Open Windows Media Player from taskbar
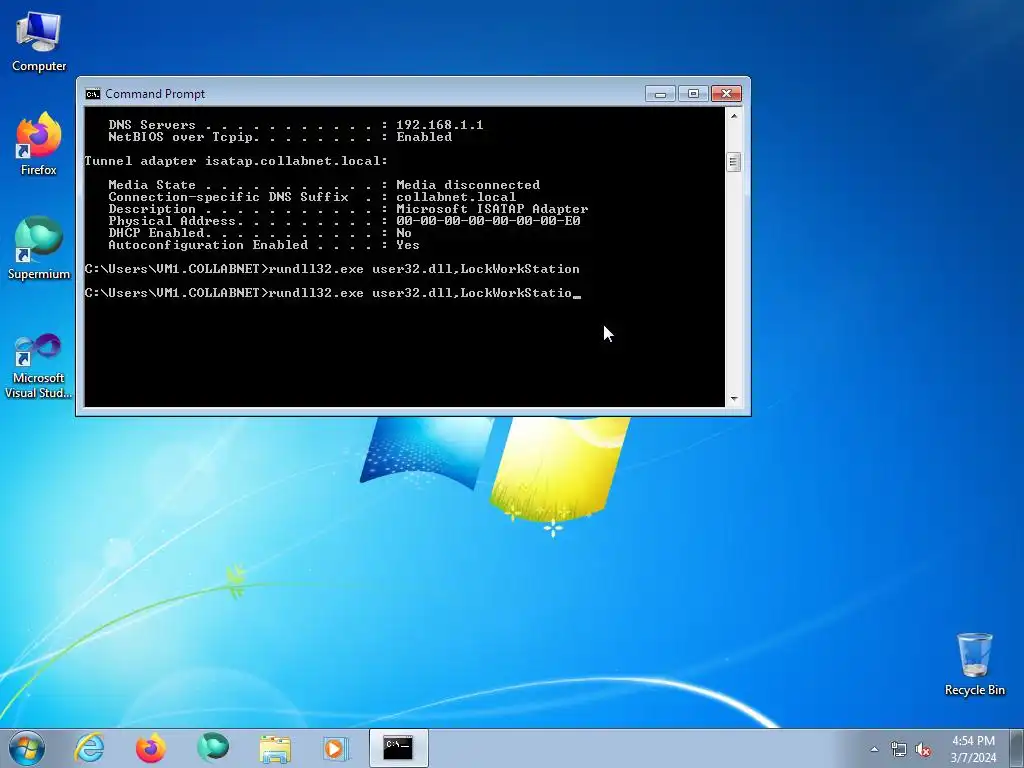This screenshot has height=768, width=1024. coord(336,748)
